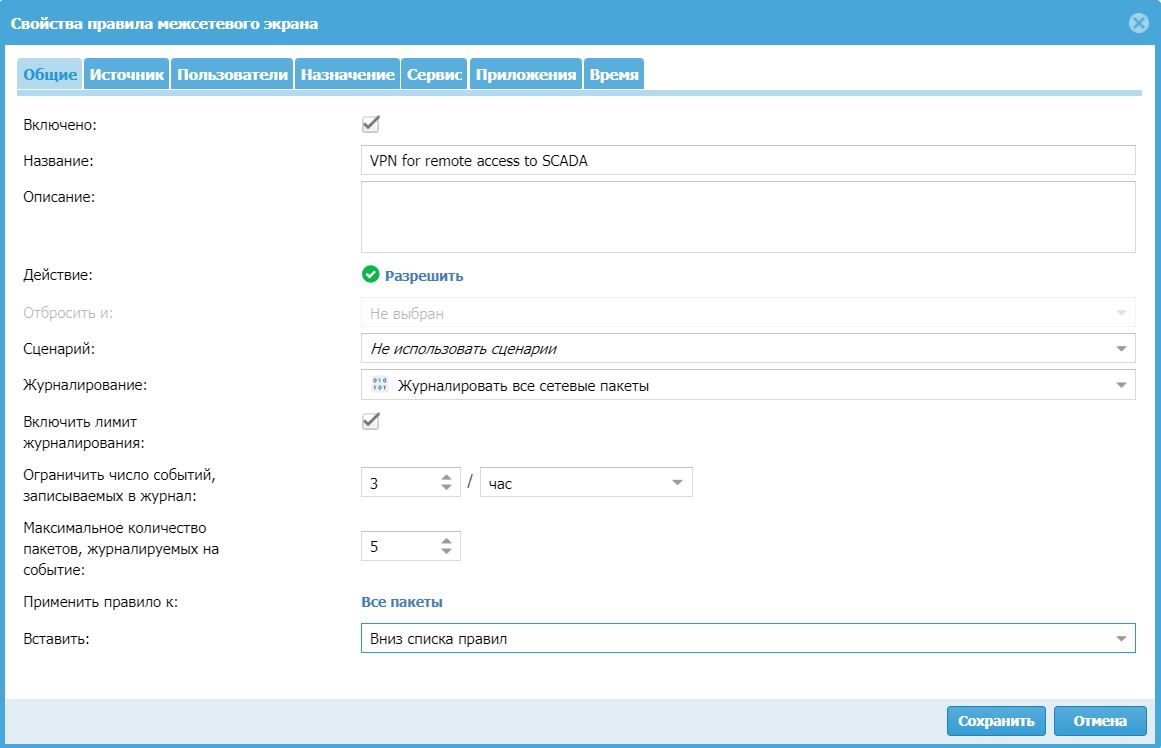Open the Журналирование dropdown
The height and width of the screenshot is (748, 1161).
coord(748,385)
